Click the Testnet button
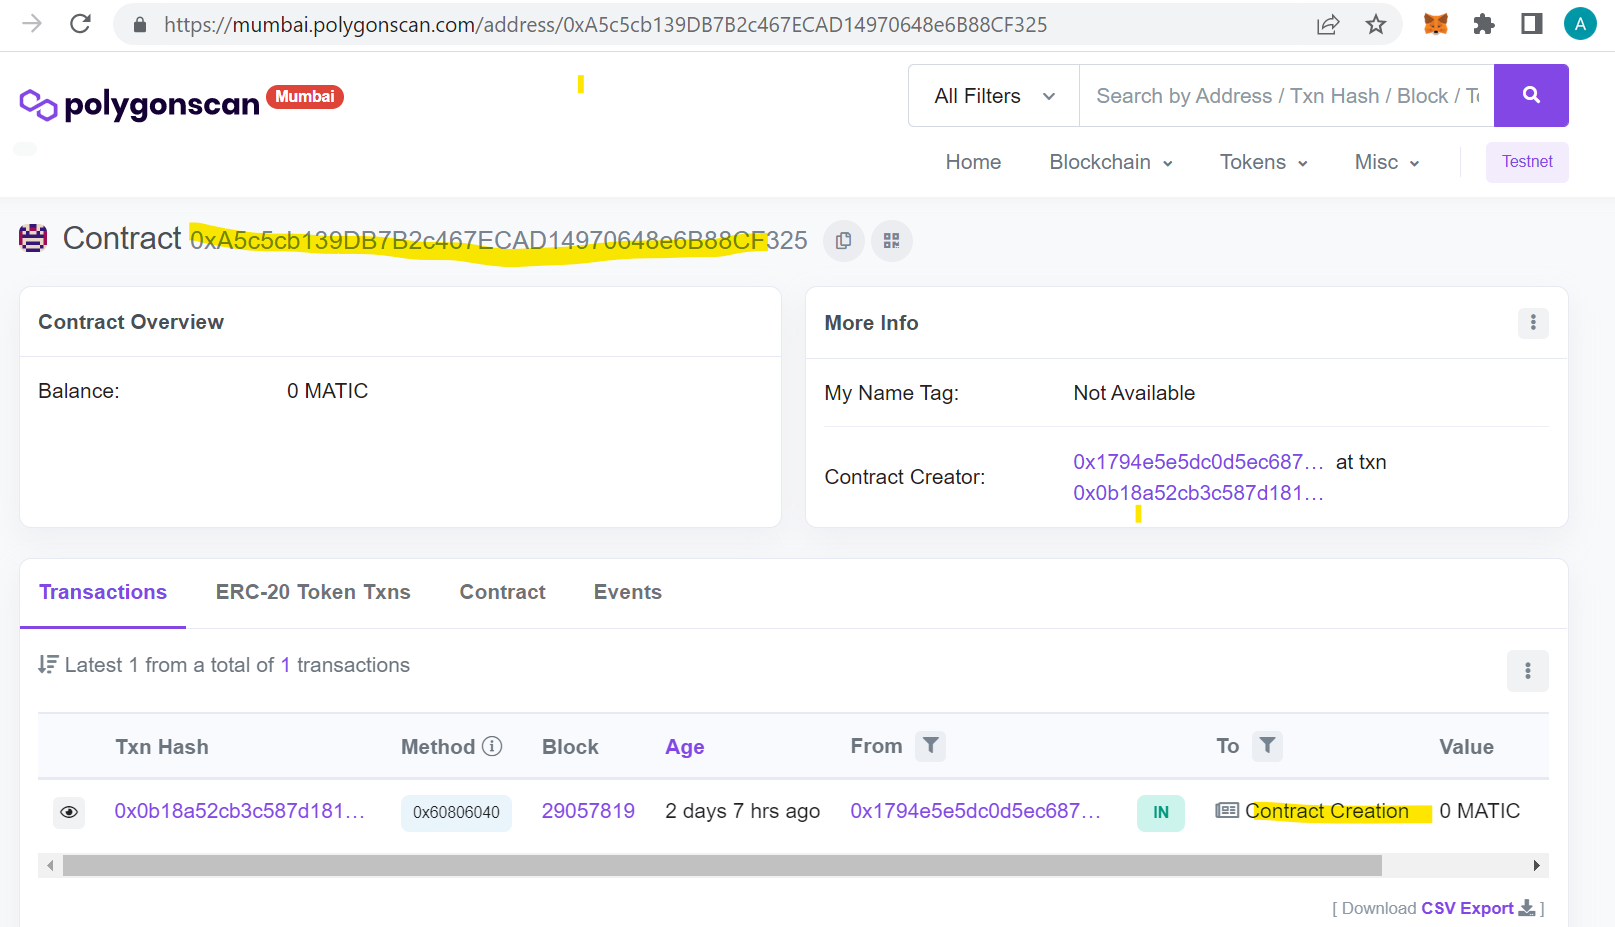Viewport: 1615px width, 927px height. point(1527,162)
